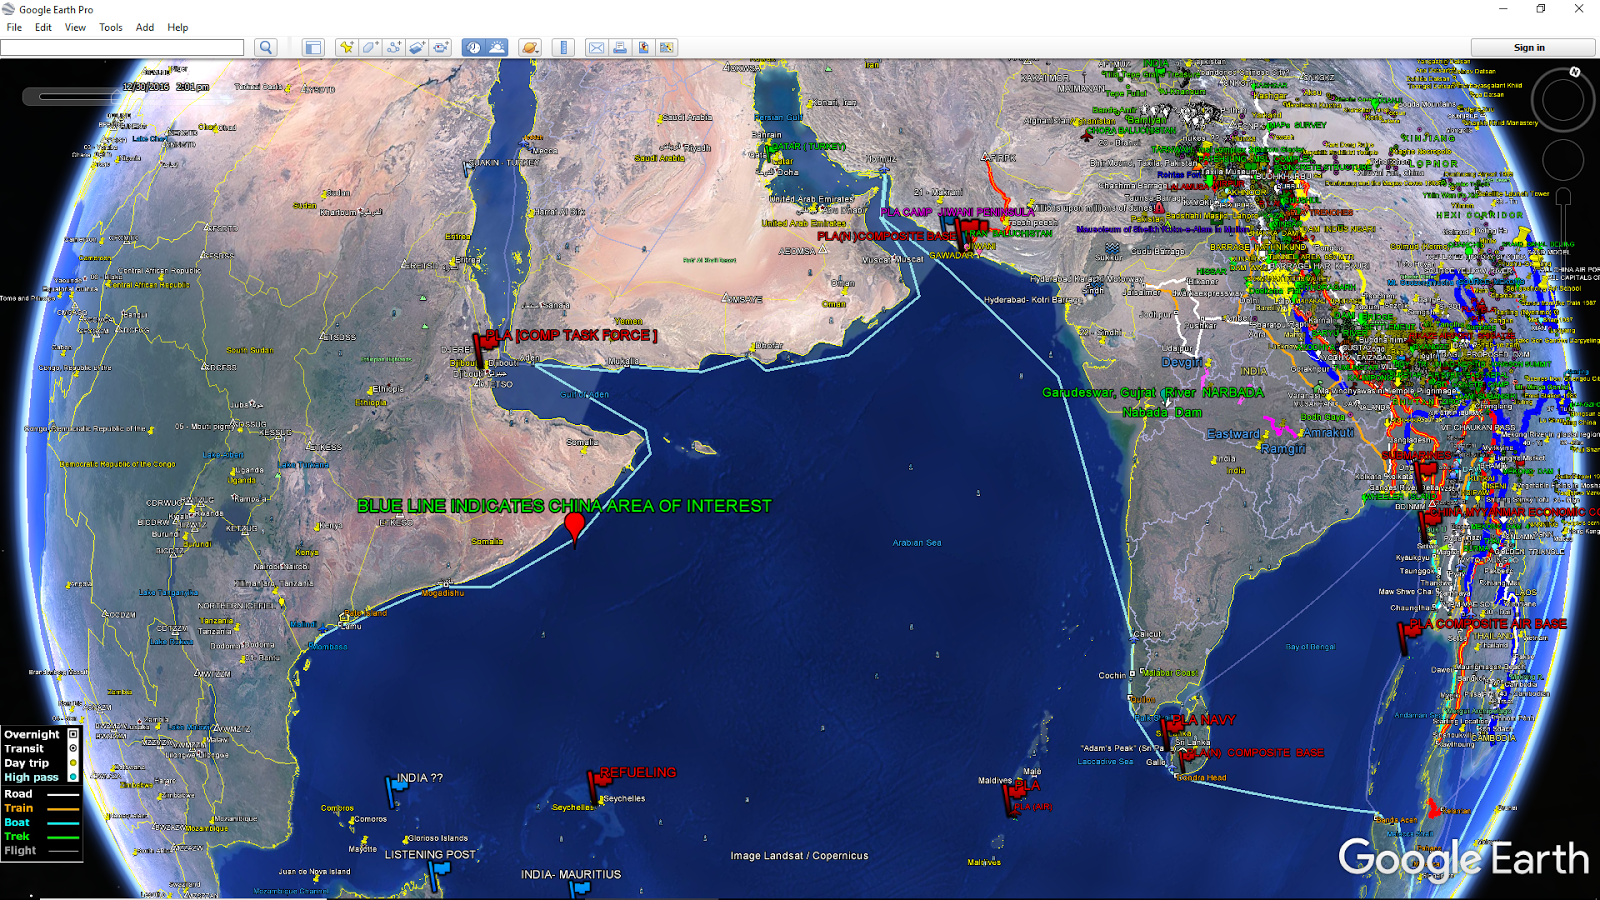Toggle the sidebar panel visibility
The width and height of the screenshot is (1600, 900).
click(x=313, y=47)
